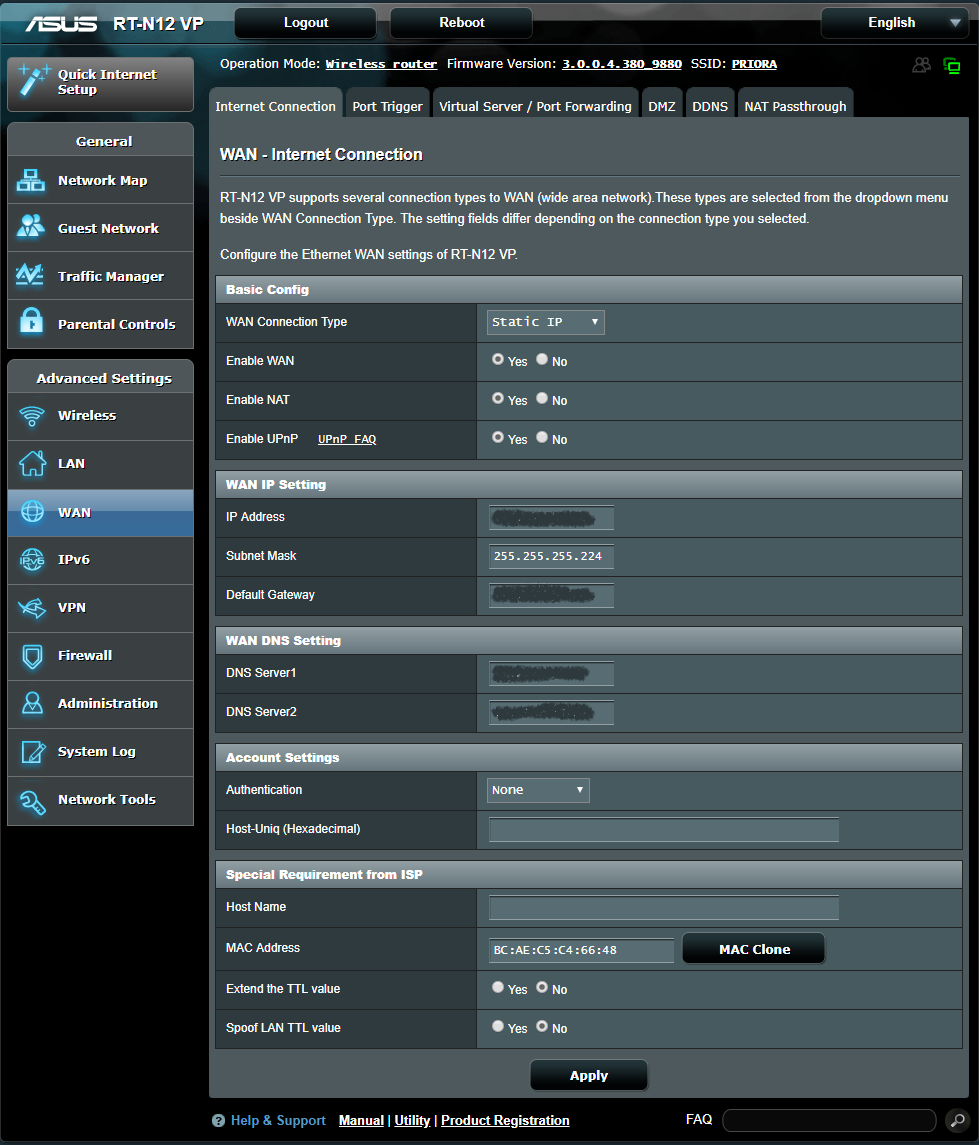Viewport: 979px width, 1145px height.
Task: Open the Utility link
Action: click(x=412, y=1120)
